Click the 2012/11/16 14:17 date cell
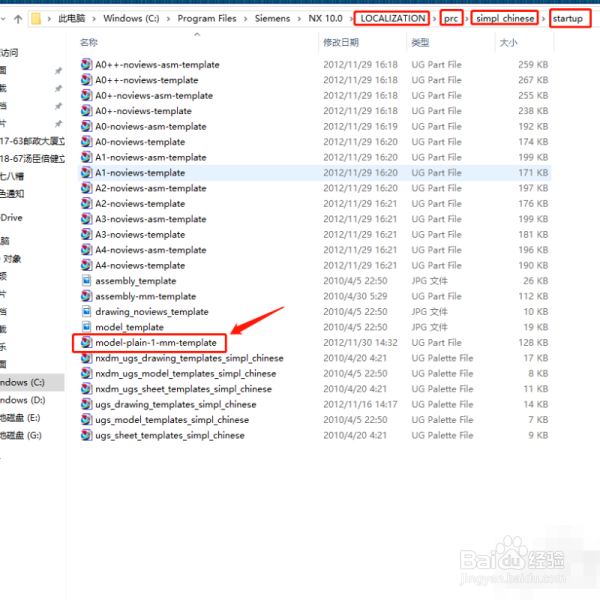Viewport: 600px width, 600px height. coord(360,404)
